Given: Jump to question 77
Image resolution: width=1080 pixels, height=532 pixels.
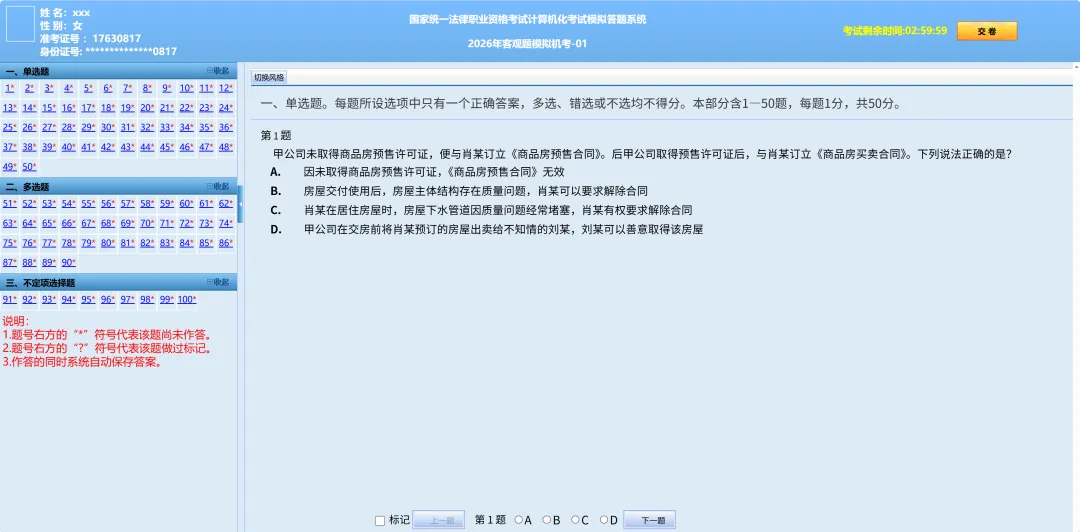Looking at the screenshot, I should coord(49,243).
